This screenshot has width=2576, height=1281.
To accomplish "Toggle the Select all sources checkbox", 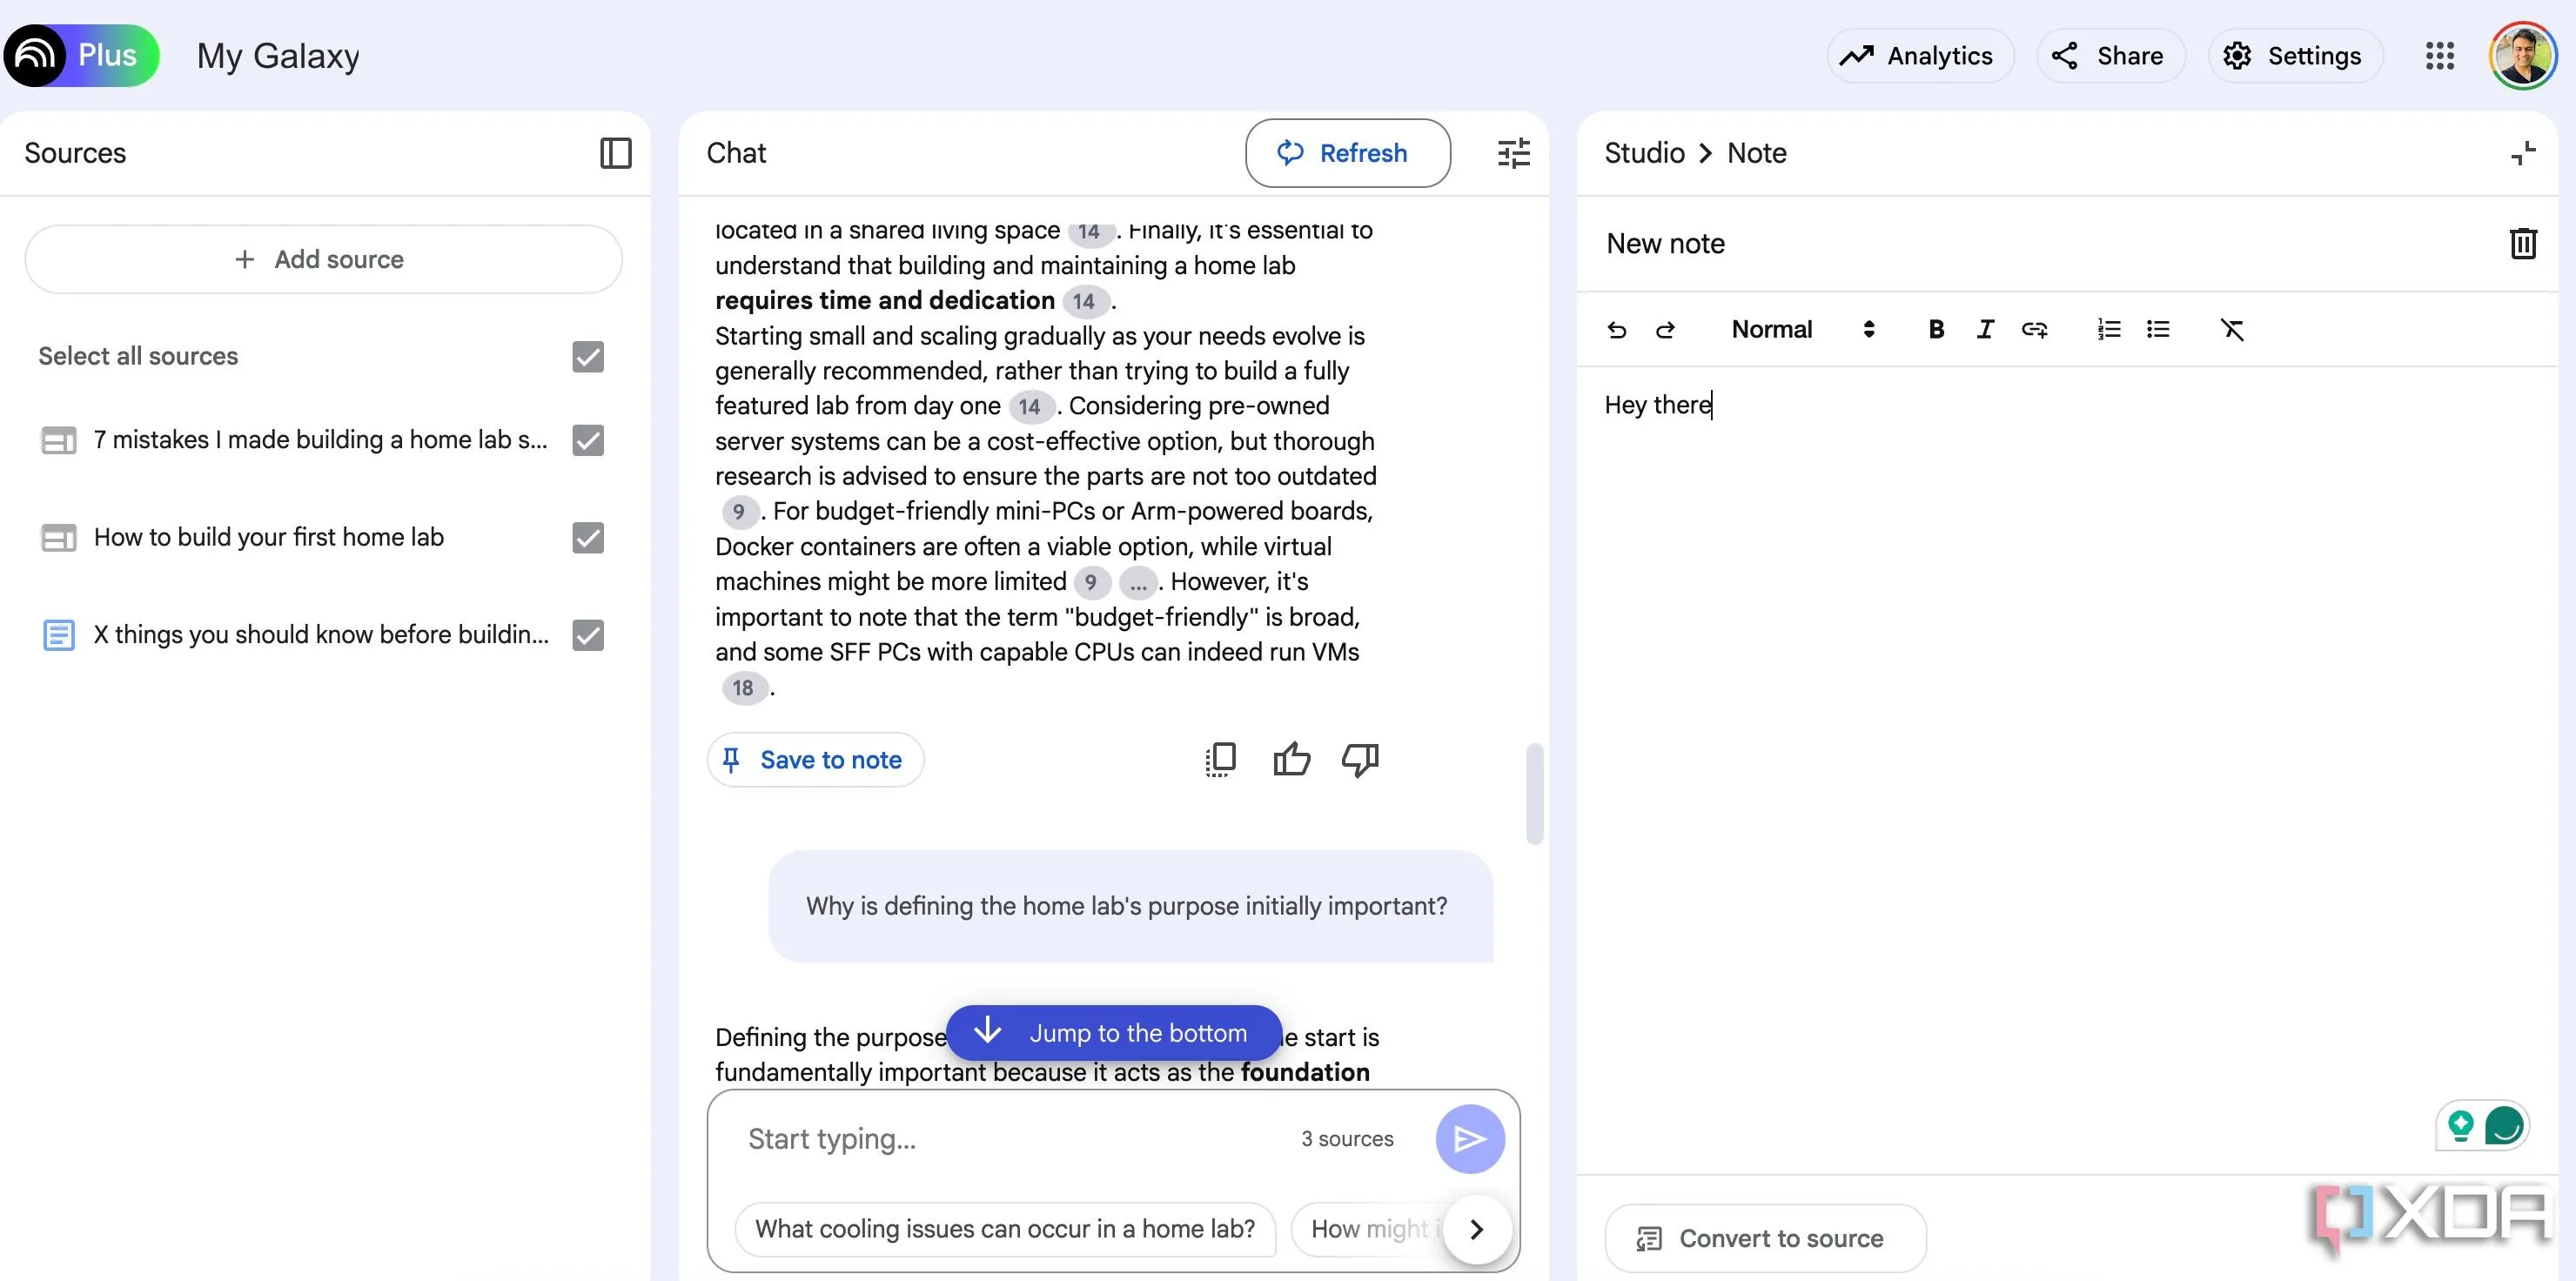I will click(x=588, y=356).
